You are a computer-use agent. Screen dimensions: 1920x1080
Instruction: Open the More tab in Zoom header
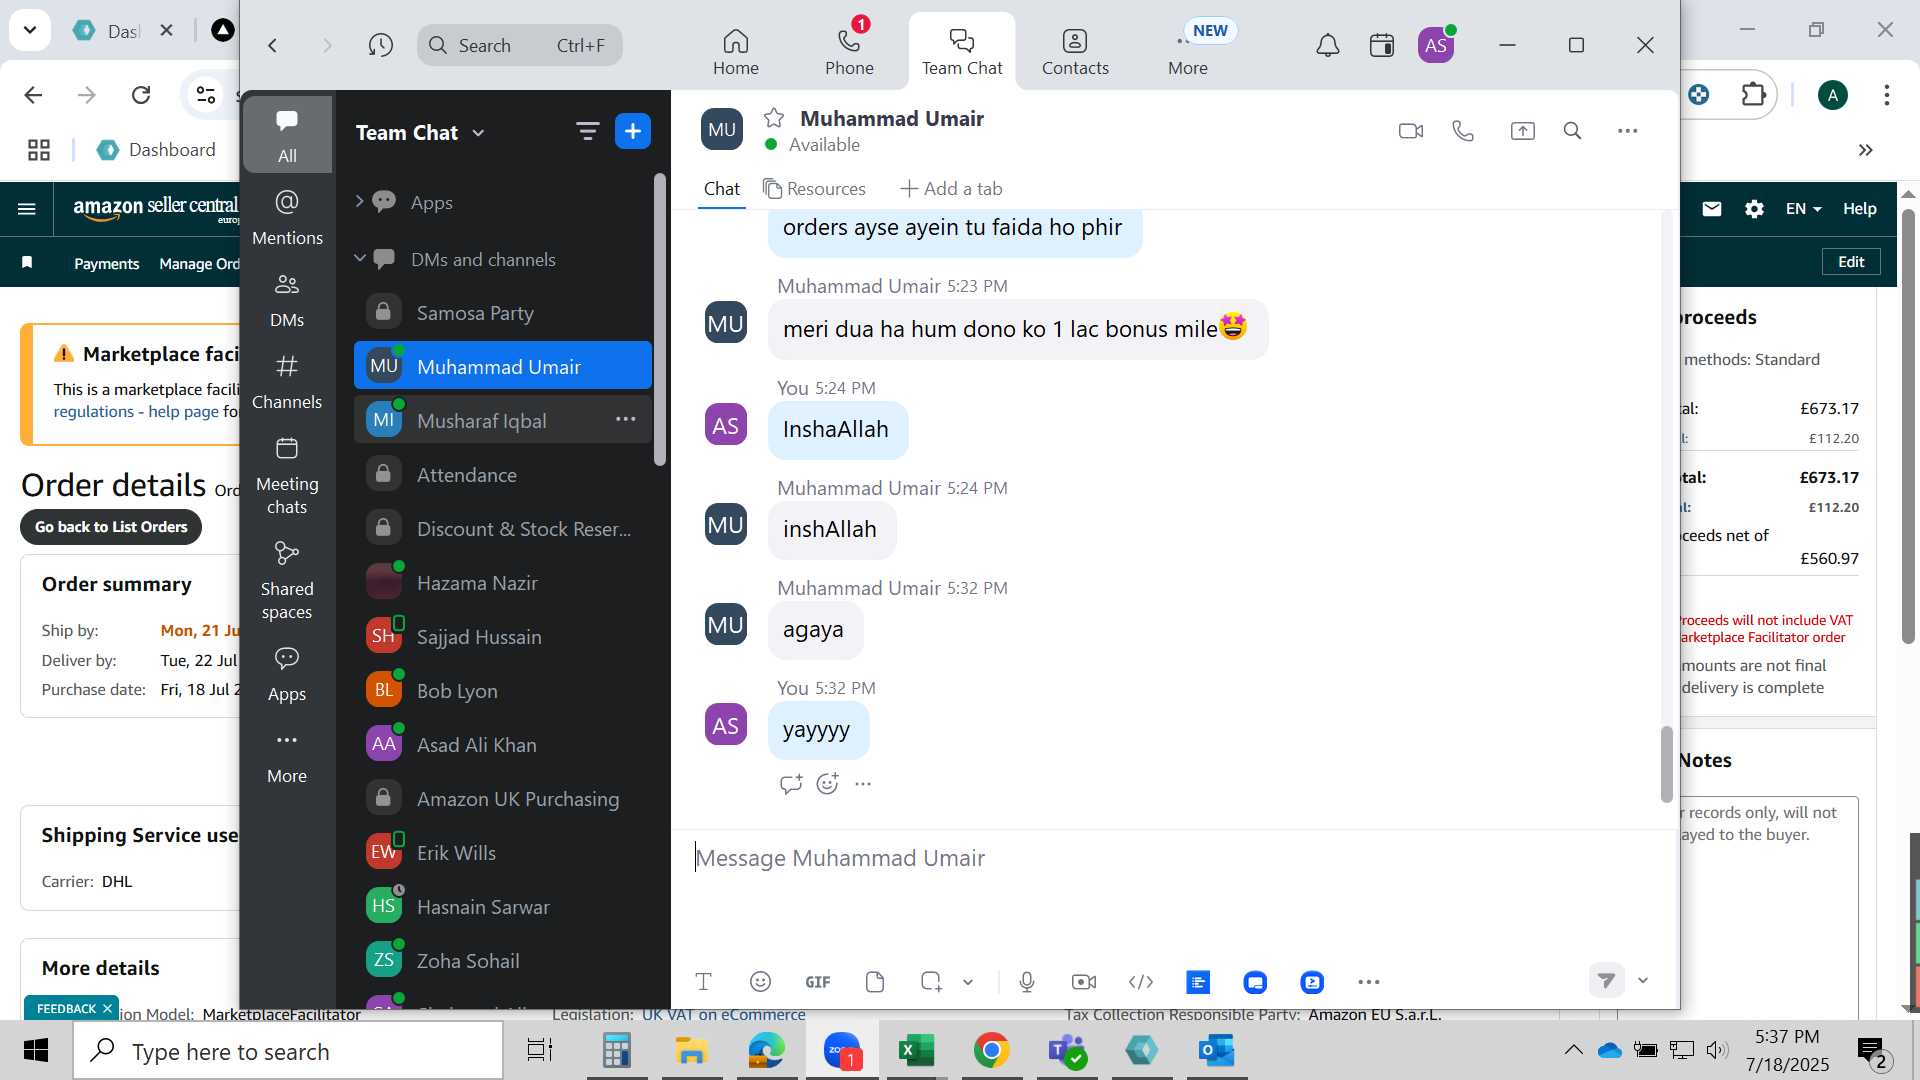pyautogui.click(x=1188, y=52)
